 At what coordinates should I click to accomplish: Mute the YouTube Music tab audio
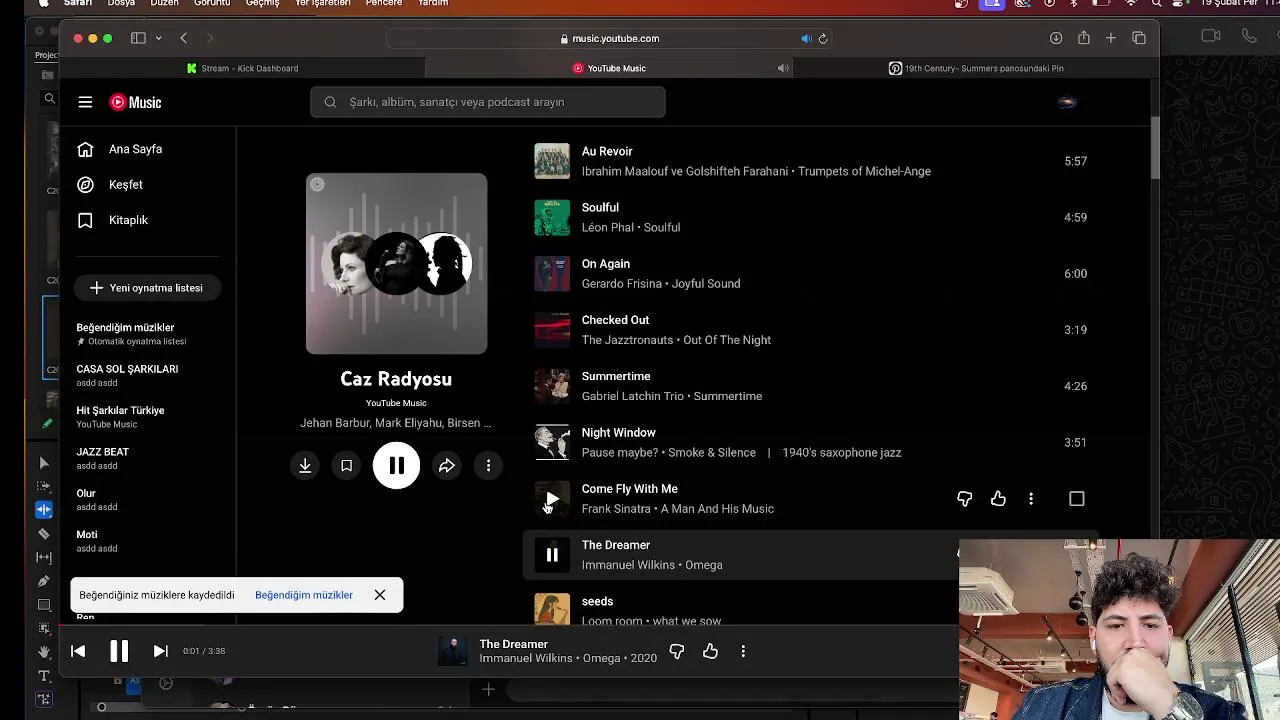[783, 68]
